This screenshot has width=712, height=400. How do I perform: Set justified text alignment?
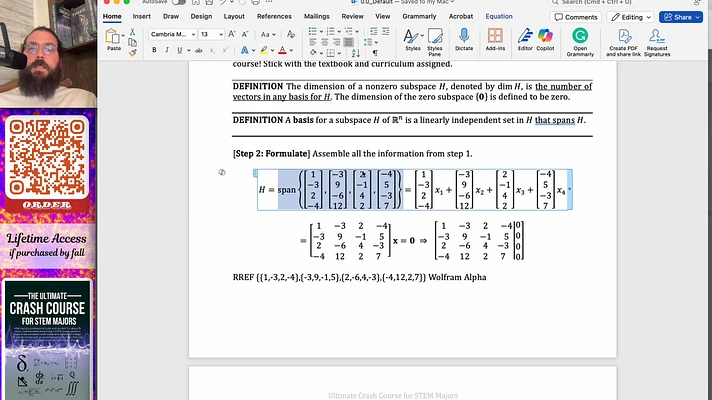pyautogui.click(x=348, y=42)
